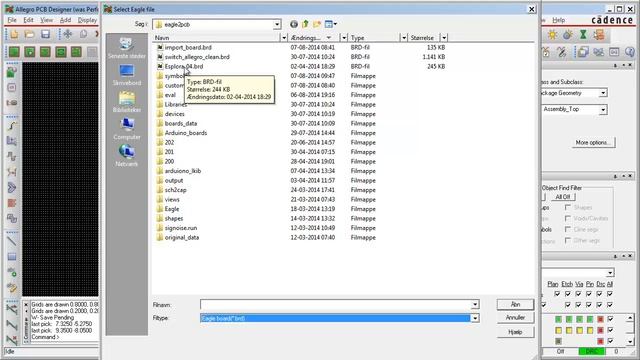The image size is (640, 360).
Task: Click stacked windows icon in Allegro right toolbar
Action: click(x=583, y=52)
